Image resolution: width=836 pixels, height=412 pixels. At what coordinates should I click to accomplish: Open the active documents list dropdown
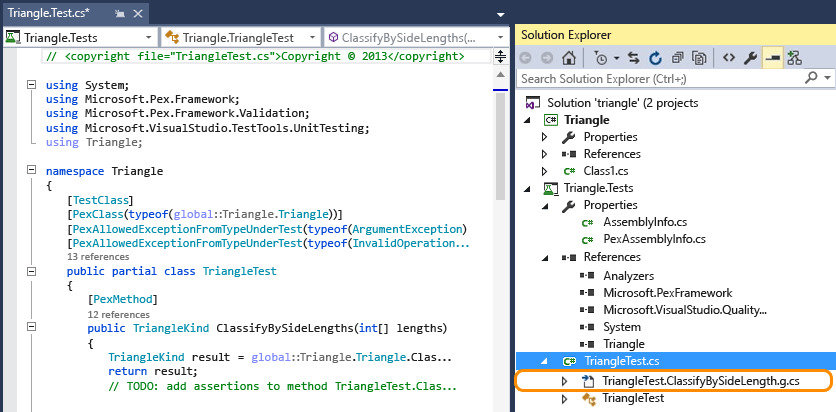(x=500, y=14)
